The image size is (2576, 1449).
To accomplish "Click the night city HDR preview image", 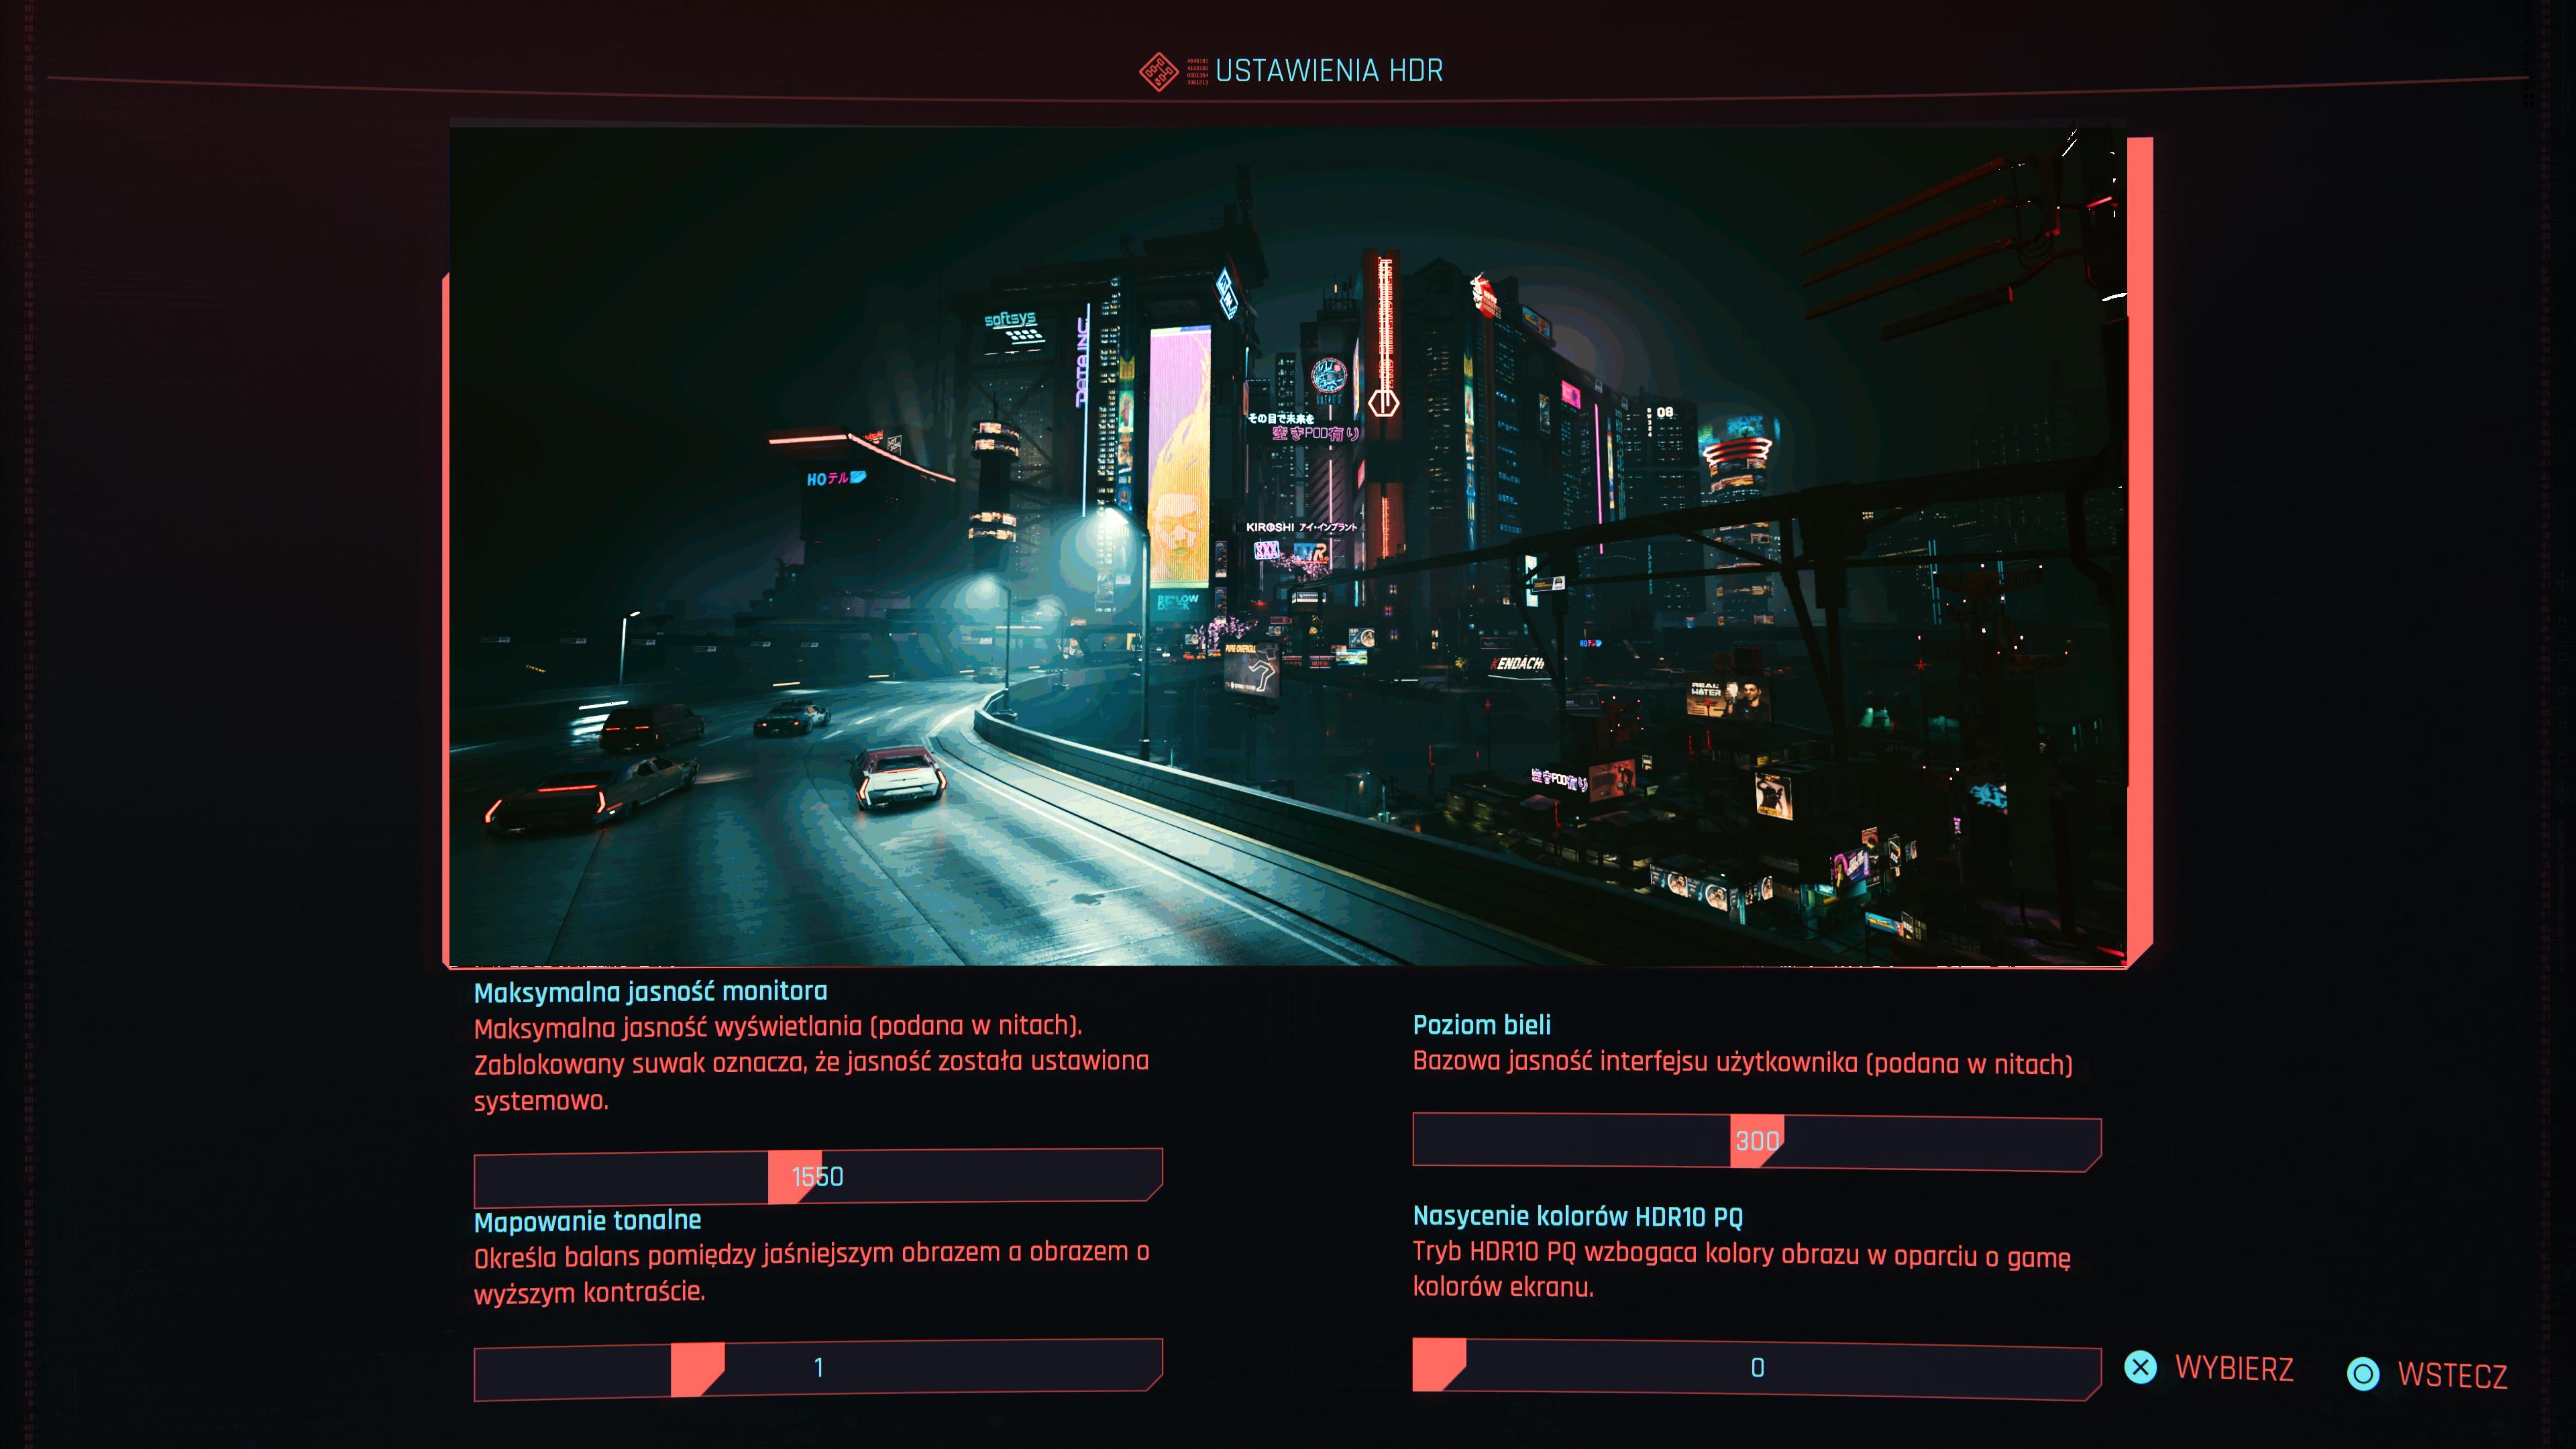I will pyautogui.click(x=1287, y=545).
